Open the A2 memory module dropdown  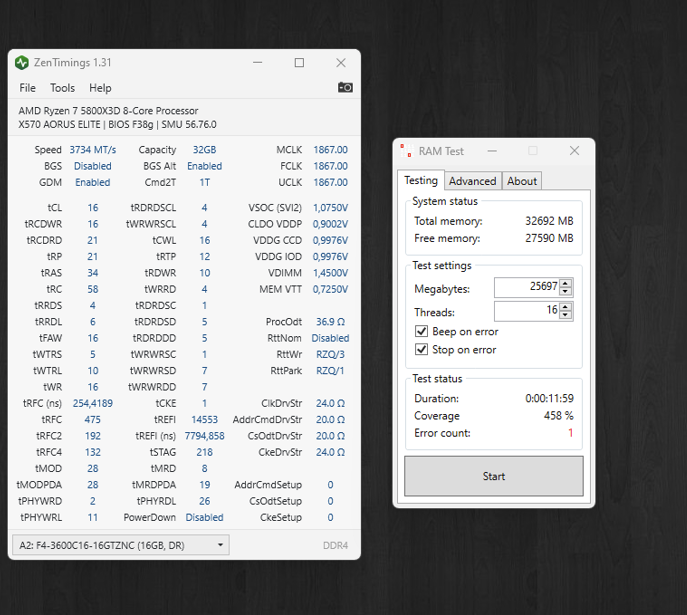click(120, 545)
